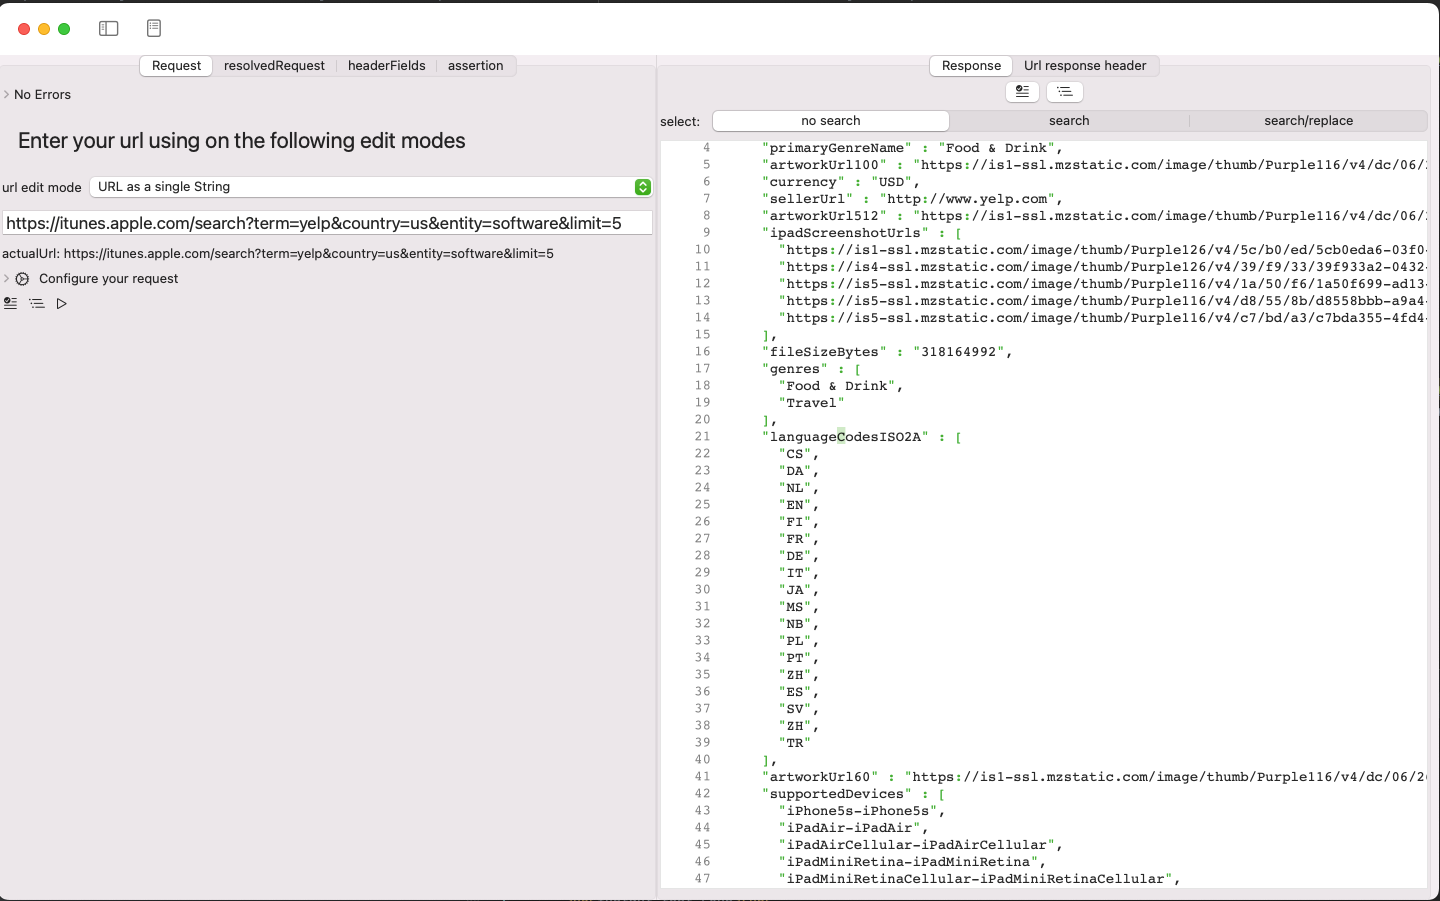Click the artworkUrl60 line in the response
Image resolution: width=1440 pixels, height=901 pixels.
1095,777
